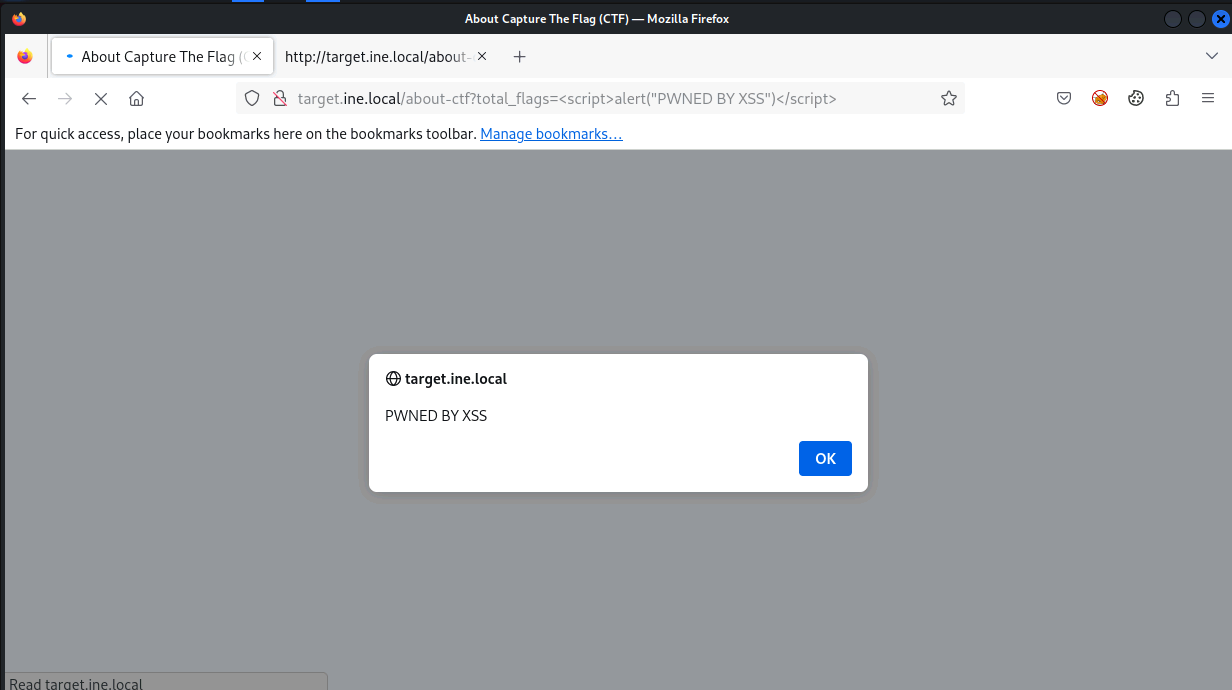Open the cookie extension icon
The height and width of the screenshot is (690, 1232).
pos(1136,98)
